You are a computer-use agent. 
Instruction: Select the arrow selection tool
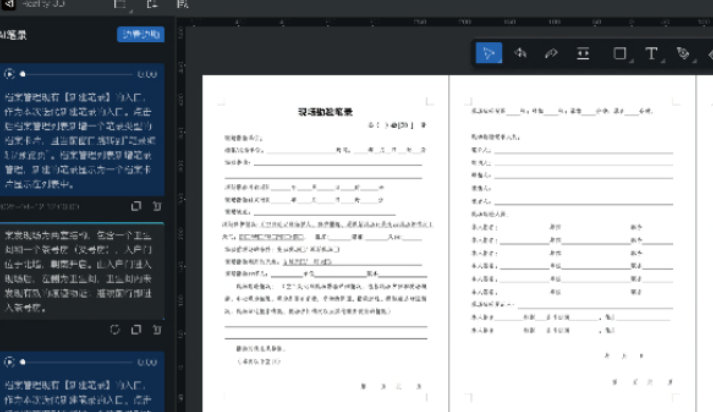(488, 53)
